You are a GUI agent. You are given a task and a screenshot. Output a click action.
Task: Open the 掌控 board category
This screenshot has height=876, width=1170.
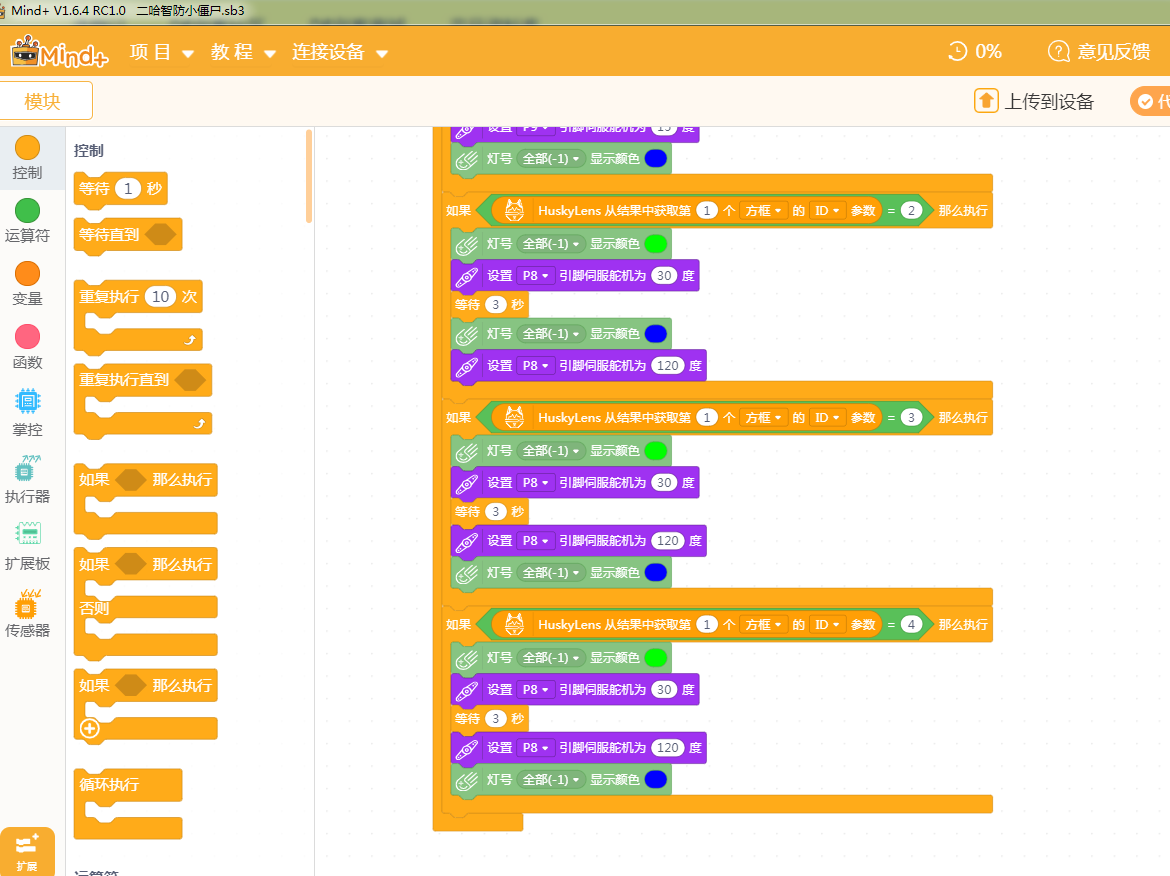click(28, 413)
